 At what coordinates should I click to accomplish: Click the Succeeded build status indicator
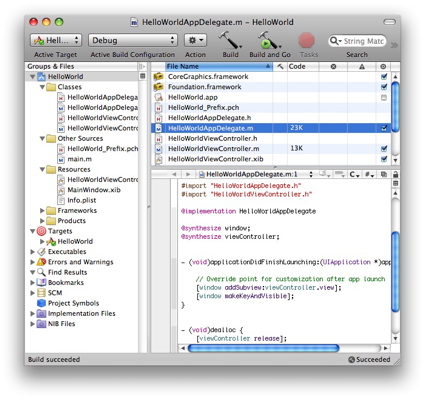[x=369, y=359]
